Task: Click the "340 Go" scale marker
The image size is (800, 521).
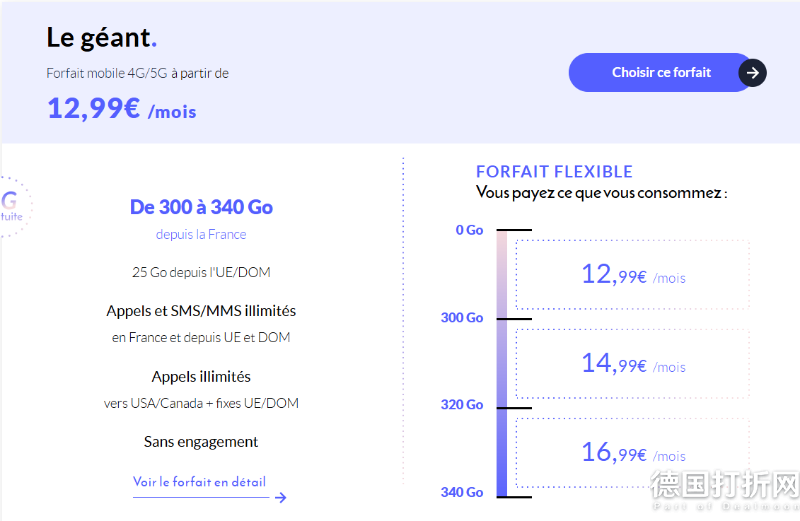Action: tap(462, 492)
